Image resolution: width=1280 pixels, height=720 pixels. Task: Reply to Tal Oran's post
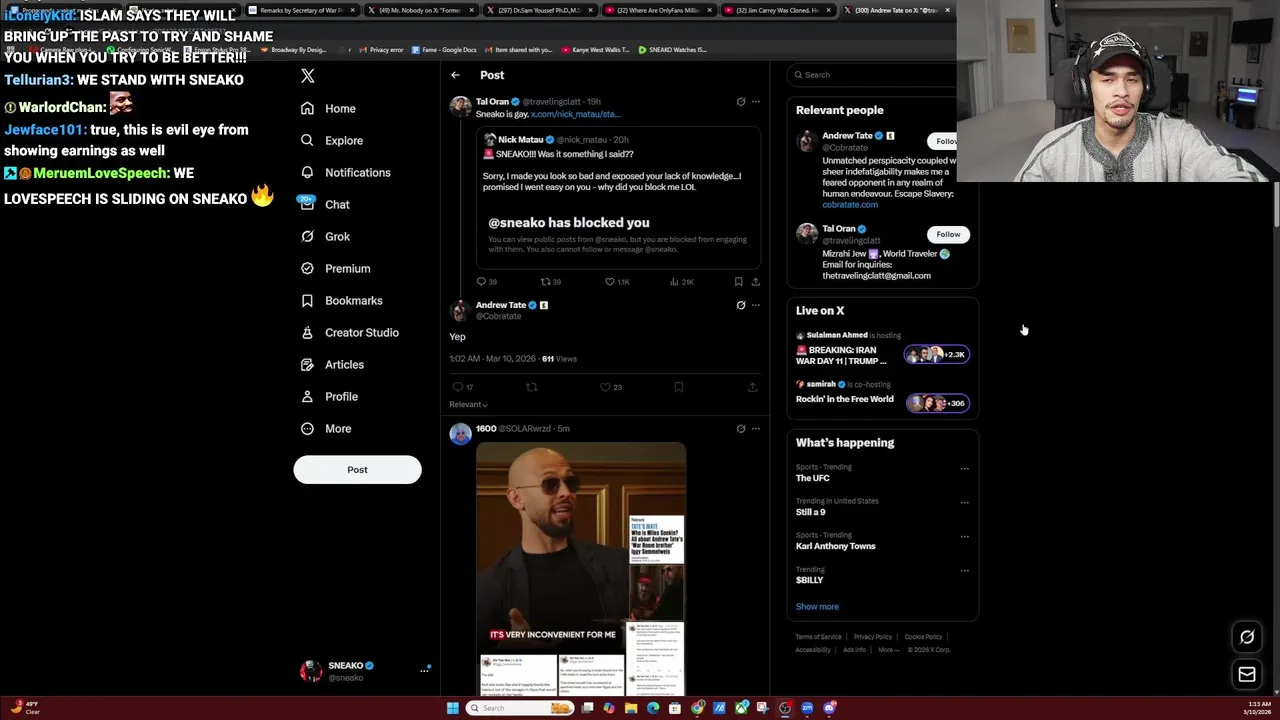(x=486, y=282)
